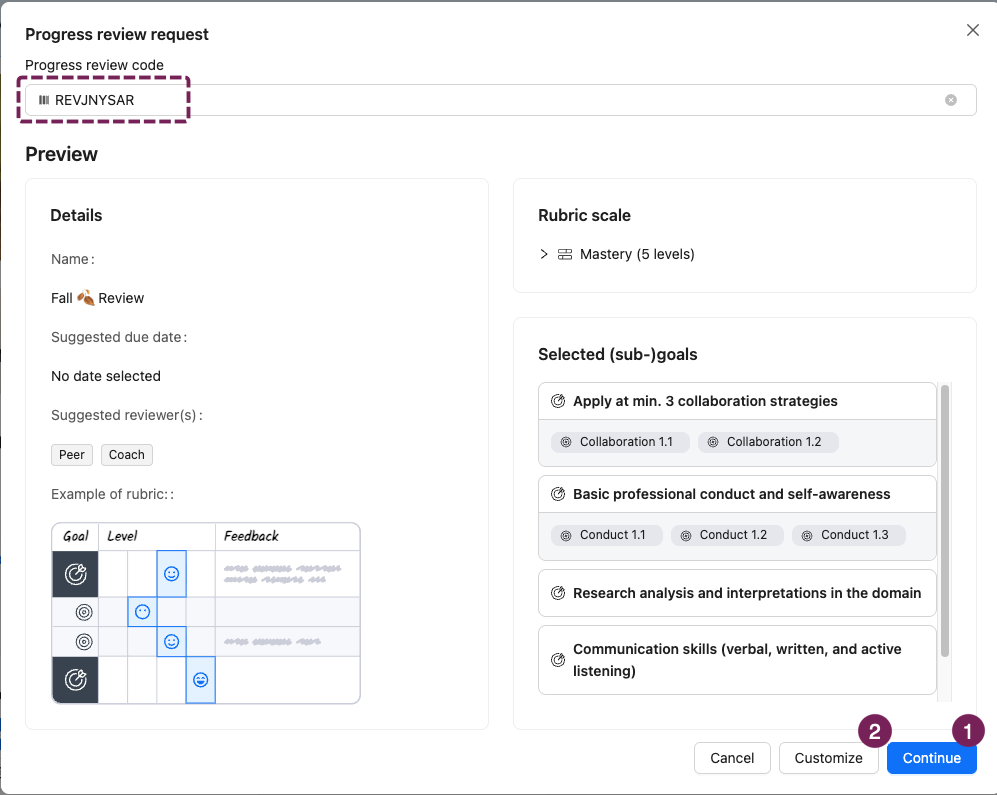Viewport: 997px width, 795px height.
Task: Click goal icon beside Basic professional conduct
Action: point(558,494)
